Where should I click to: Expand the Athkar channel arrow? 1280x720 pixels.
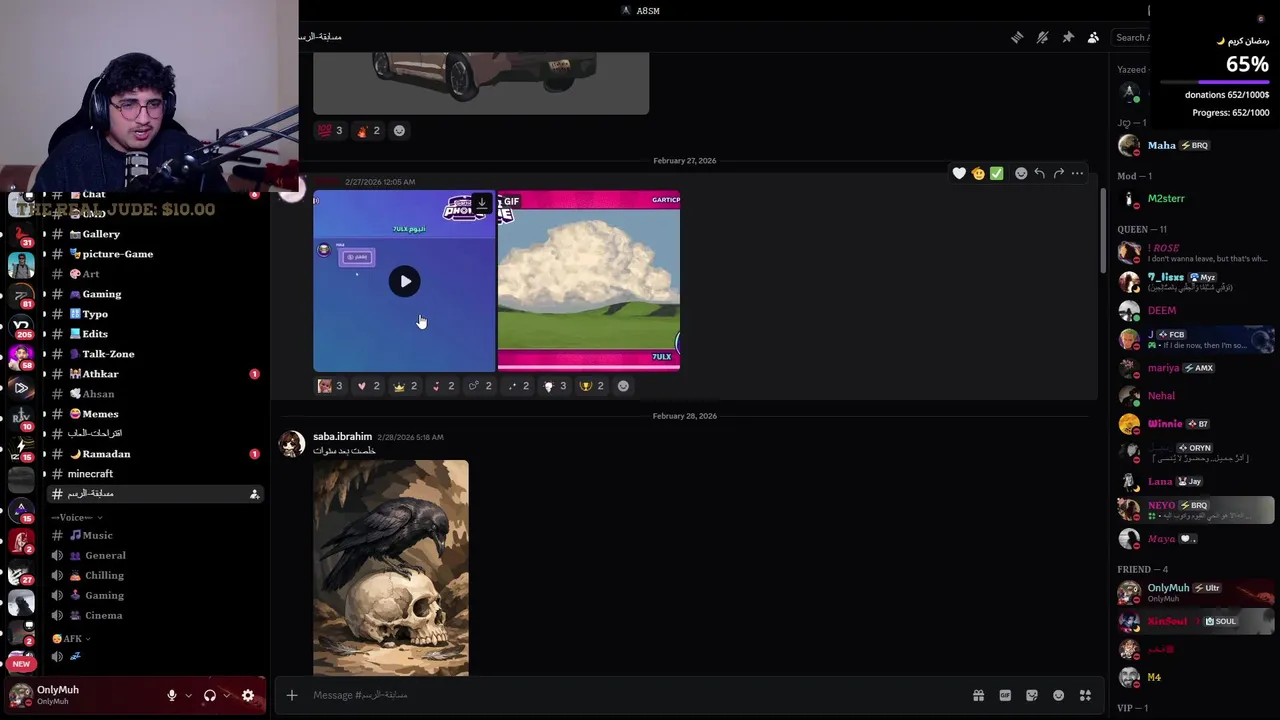[44, 374]
